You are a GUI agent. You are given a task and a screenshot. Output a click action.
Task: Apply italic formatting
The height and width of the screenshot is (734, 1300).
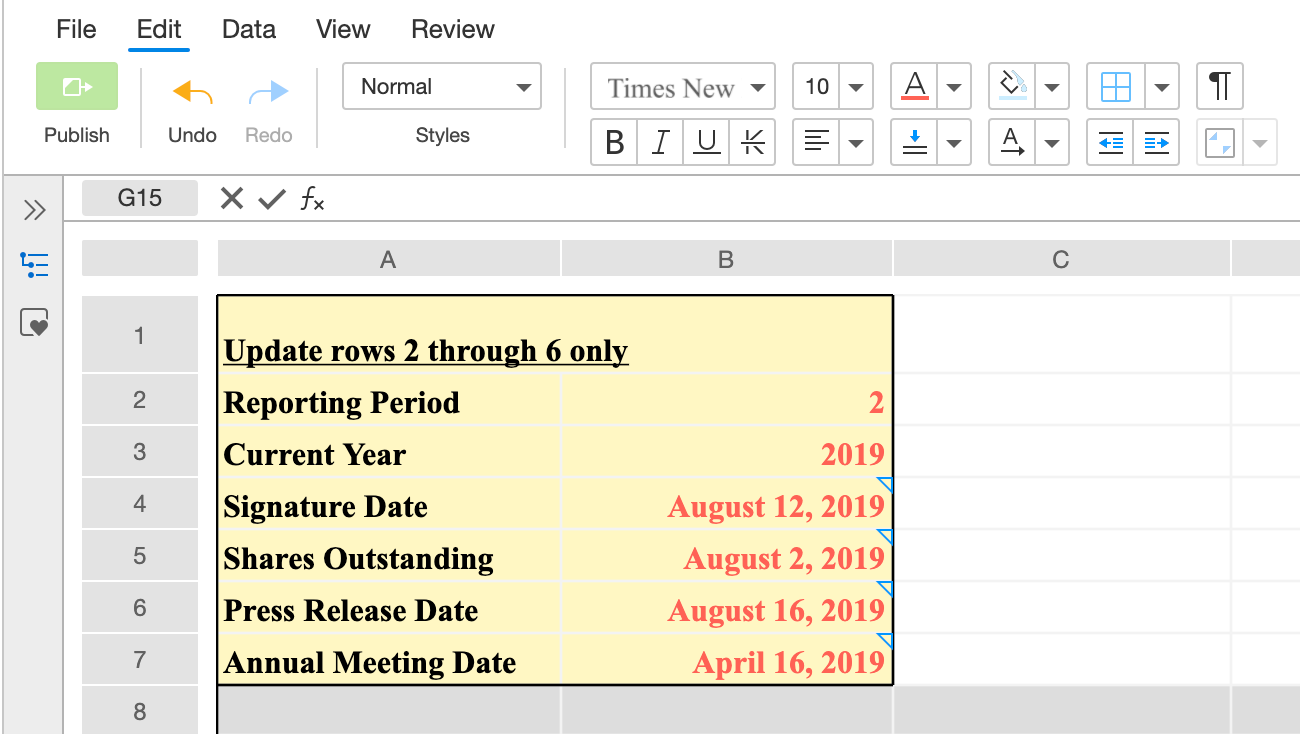(x=660, y=142)
